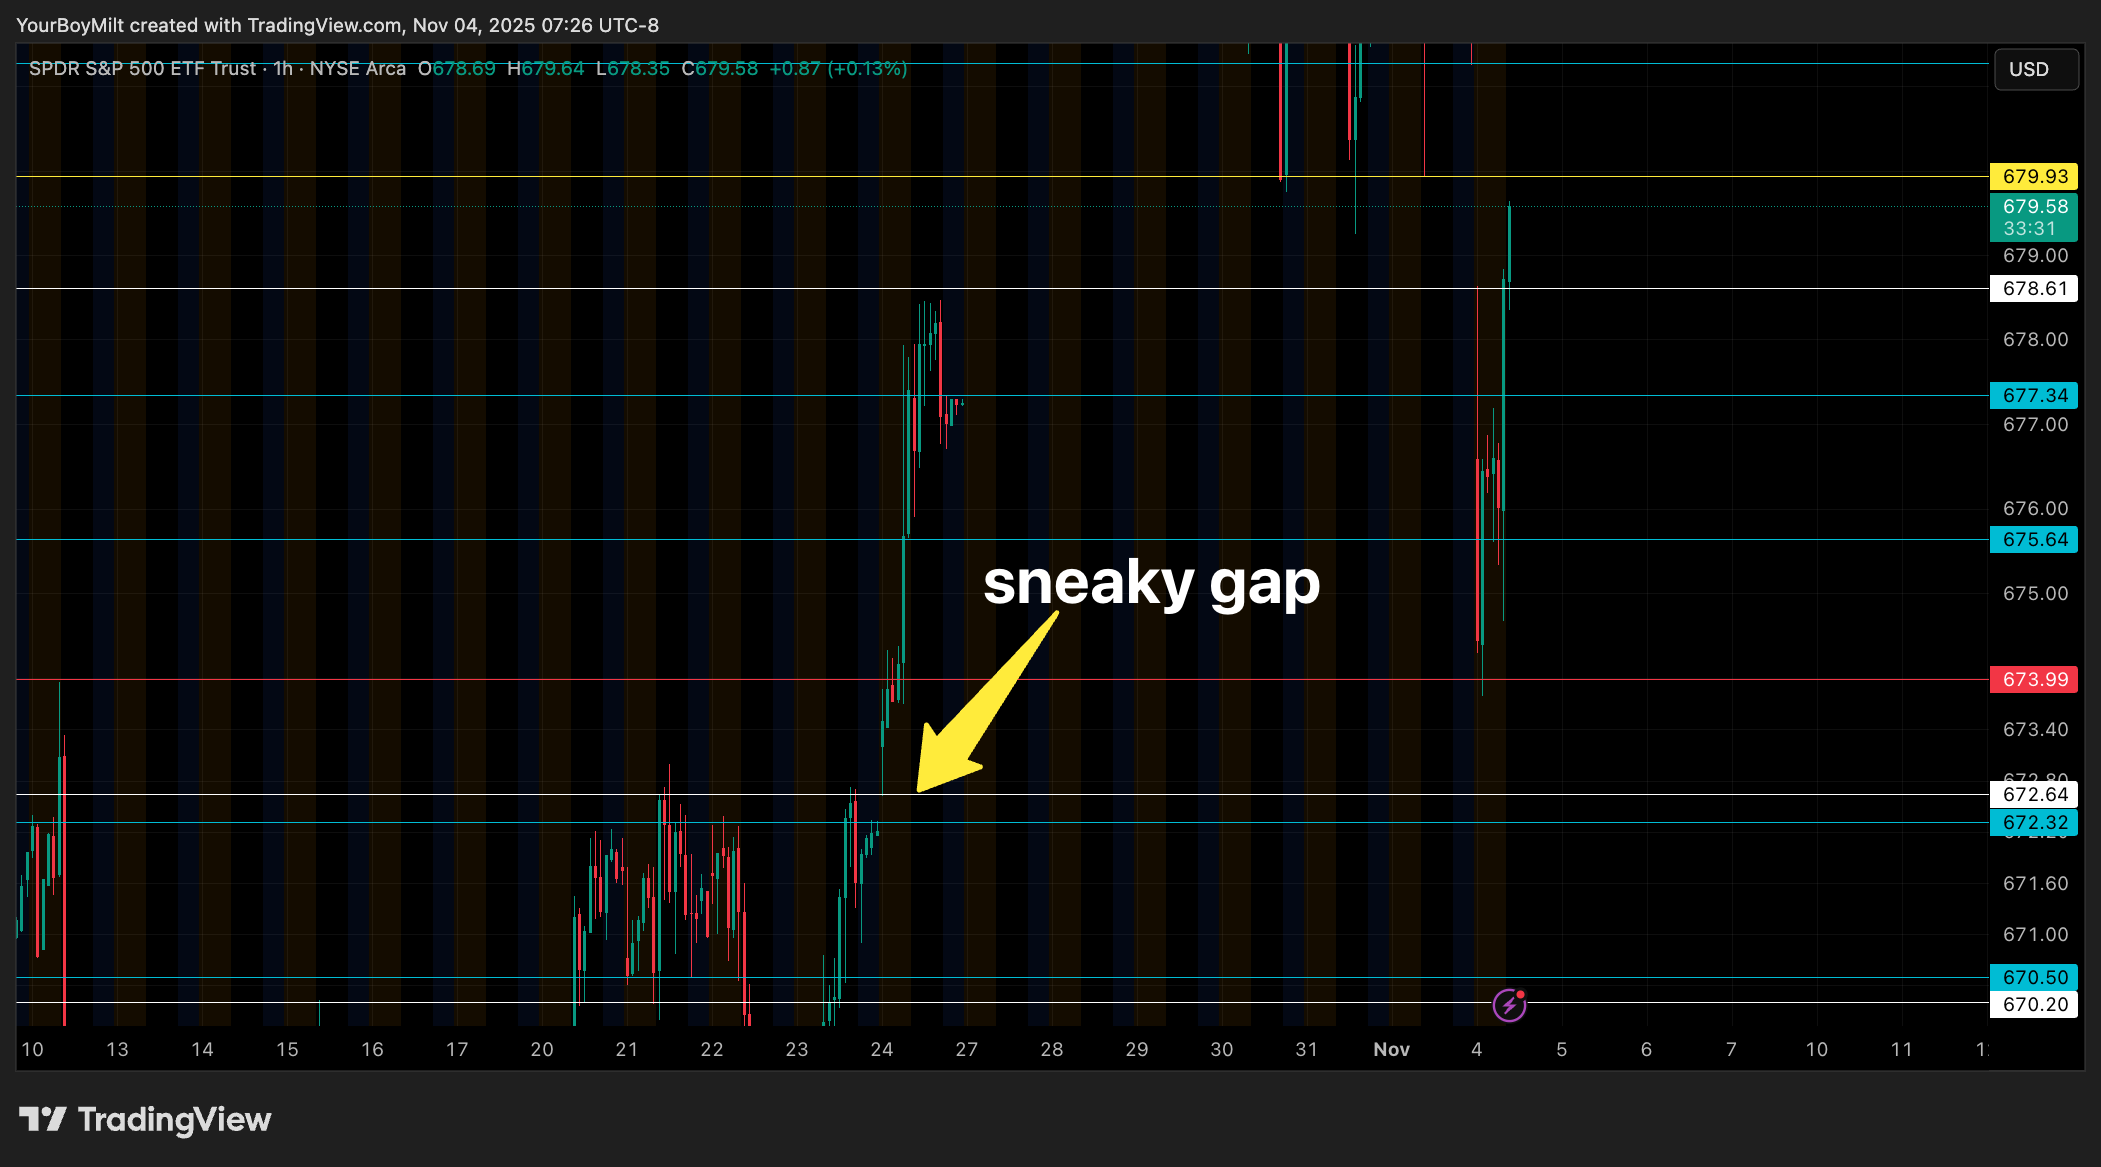2101x1167 pixels.
Task: Click date 24 on the time axis
Action: 881,1049
